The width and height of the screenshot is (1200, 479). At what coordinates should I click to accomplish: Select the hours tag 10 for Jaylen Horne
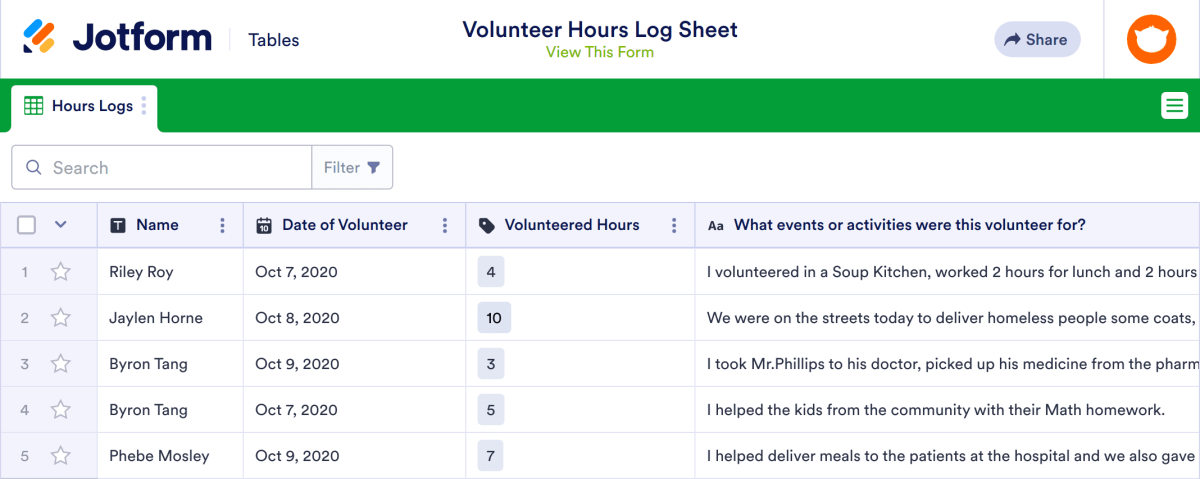(x=494, y=318)
